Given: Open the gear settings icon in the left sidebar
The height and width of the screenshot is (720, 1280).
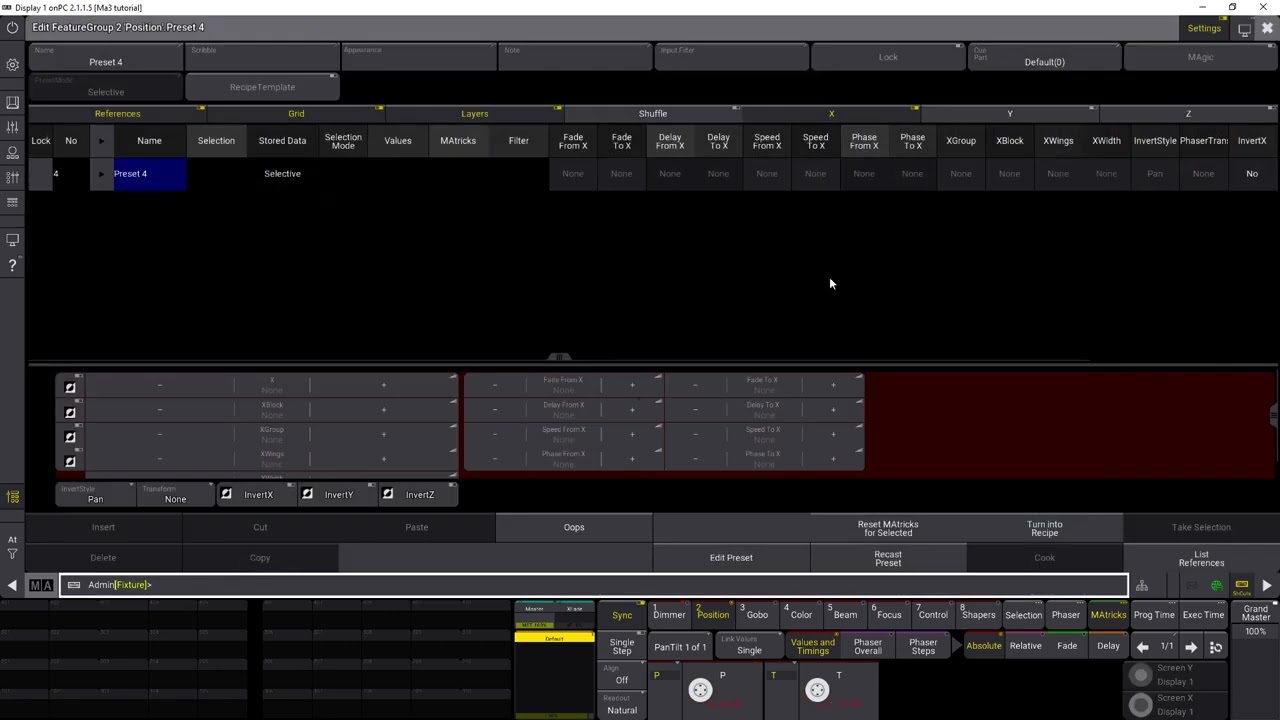Looking at the screenshot, I should coord(12,65).
